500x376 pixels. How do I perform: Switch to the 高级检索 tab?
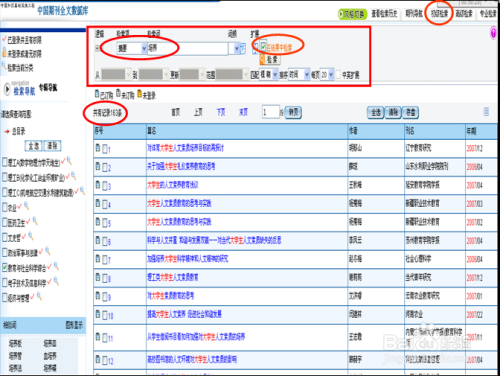click(x=464, y=13)
